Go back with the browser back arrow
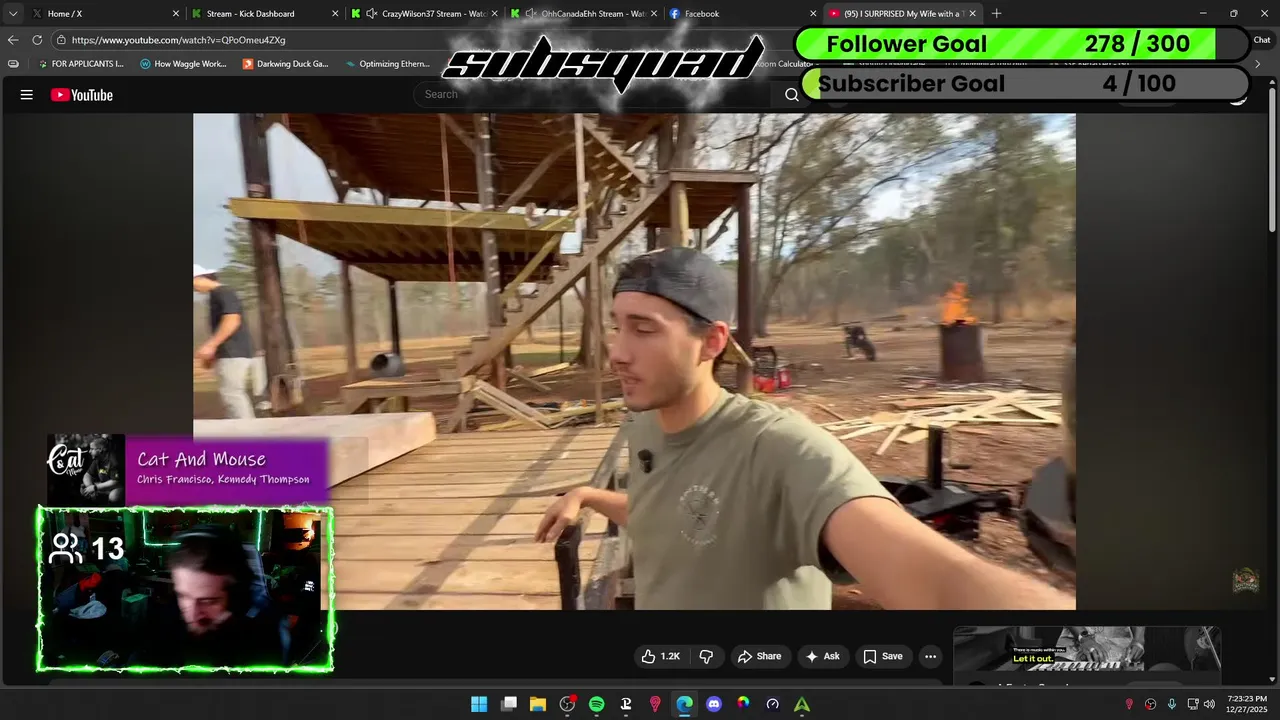 click(x=12, y=40)
